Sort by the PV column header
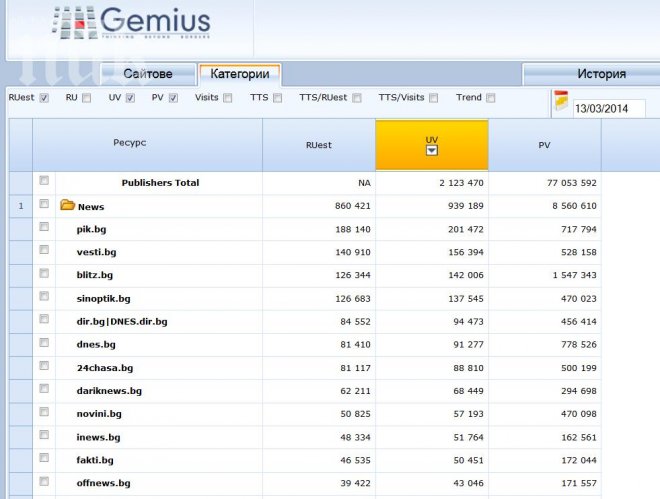This screenshot has width=660, height=499. tap(544, 145)
